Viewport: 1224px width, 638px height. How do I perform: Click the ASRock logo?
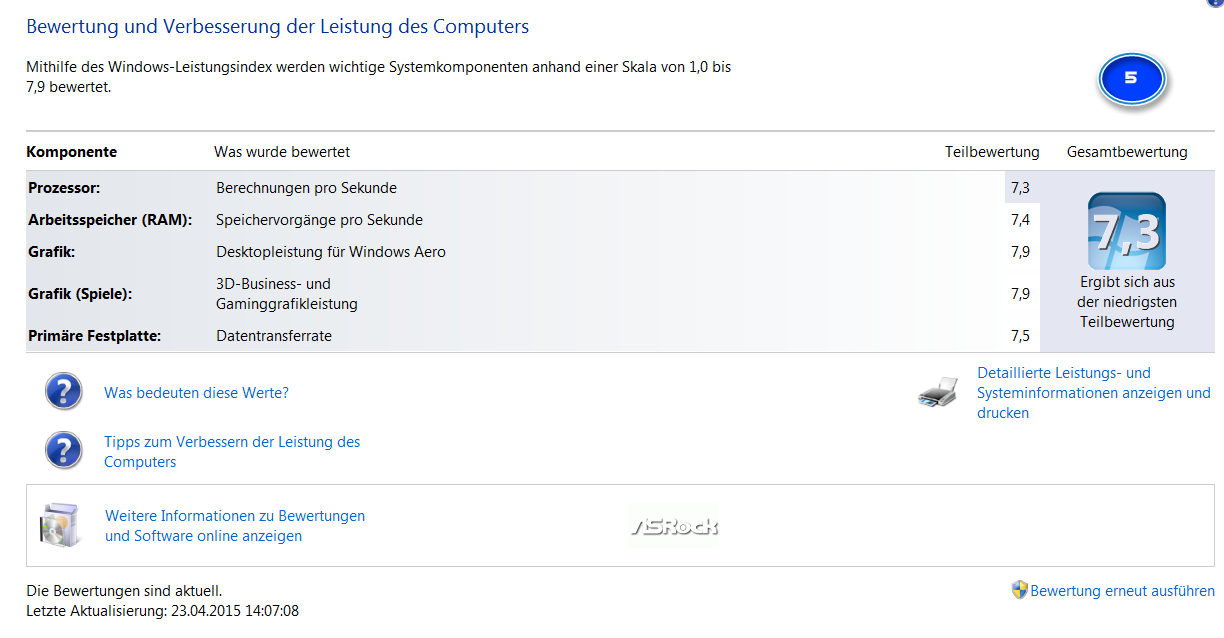675,526
